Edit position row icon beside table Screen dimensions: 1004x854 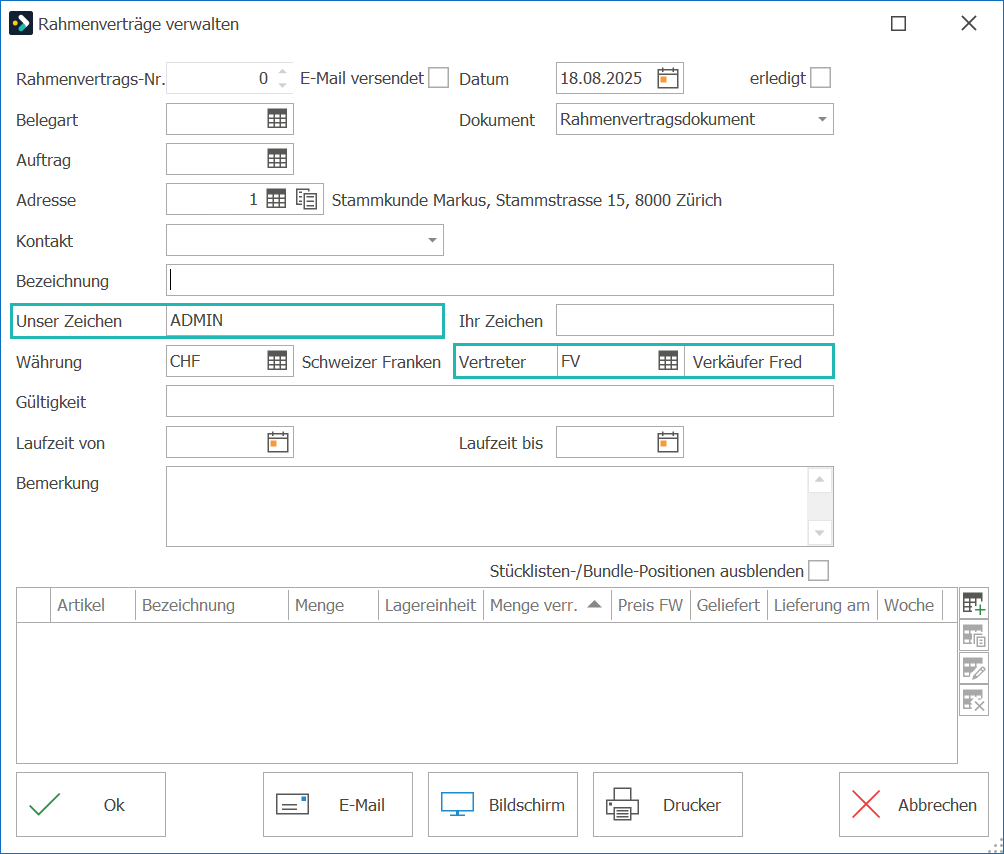click(974, 669)
